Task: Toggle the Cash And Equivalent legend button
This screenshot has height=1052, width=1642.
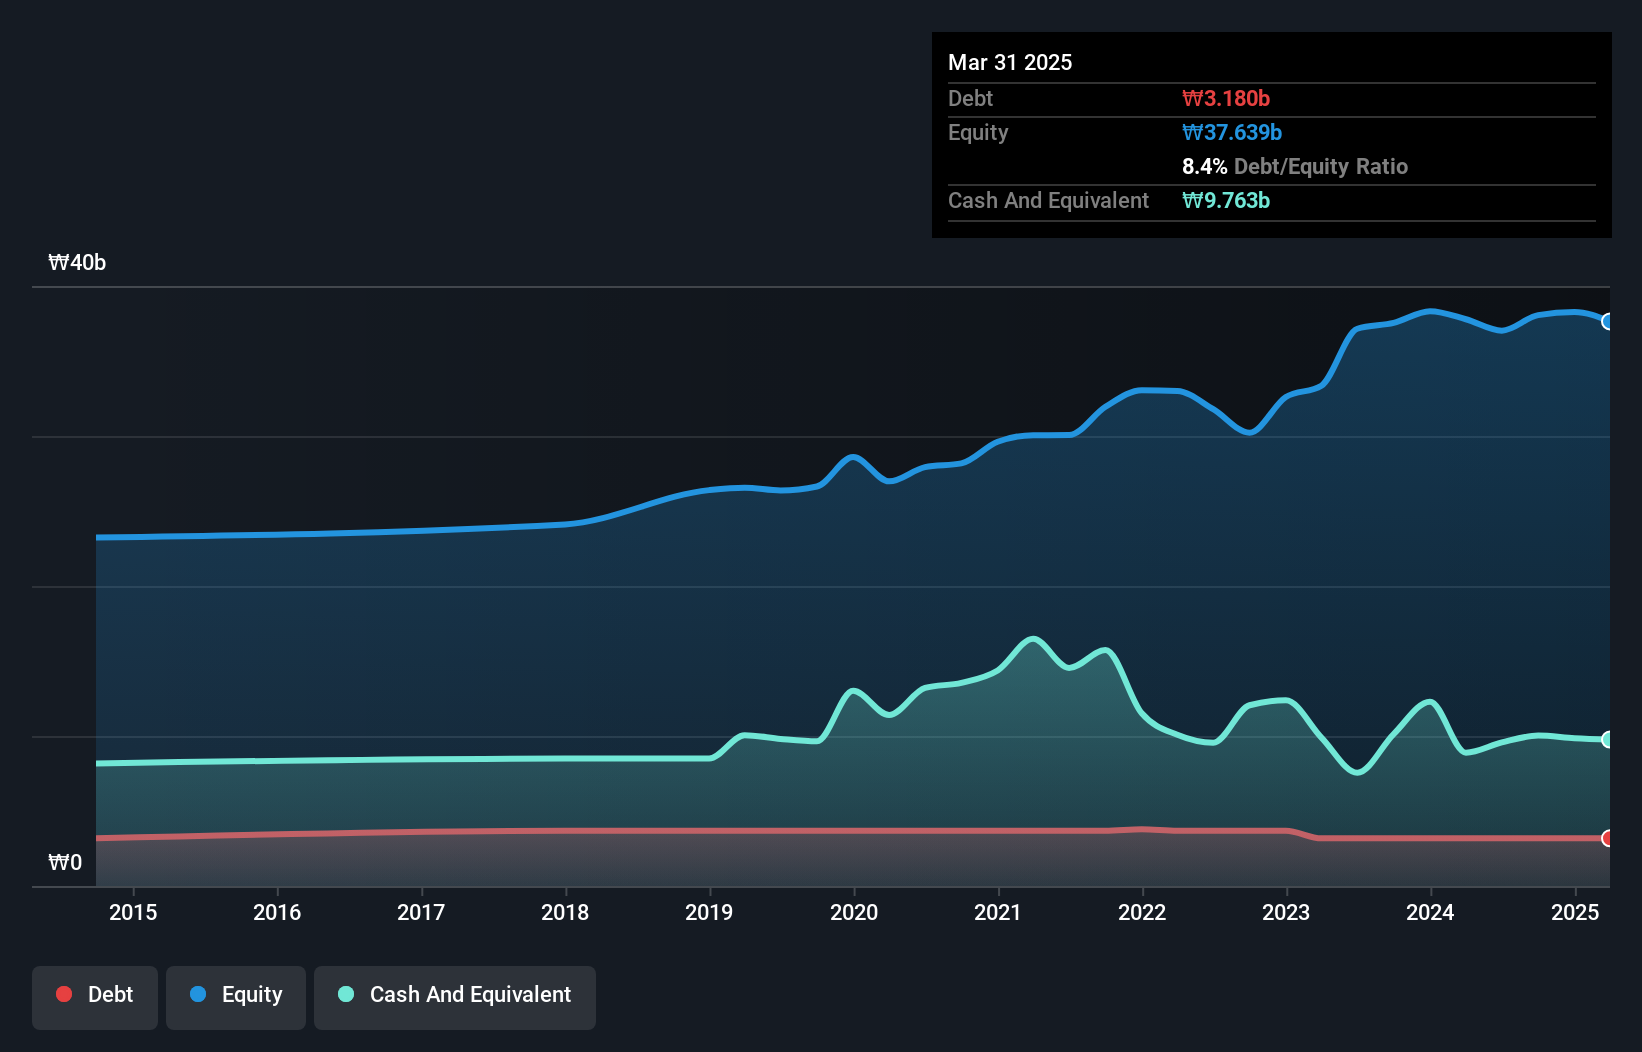Action: click(455, 997)
